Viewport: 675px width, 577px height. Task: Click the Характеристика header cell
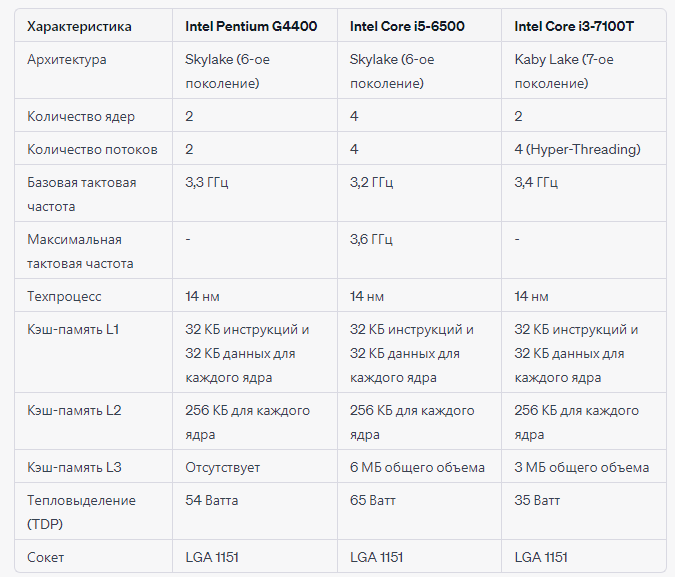click(79, 26)
